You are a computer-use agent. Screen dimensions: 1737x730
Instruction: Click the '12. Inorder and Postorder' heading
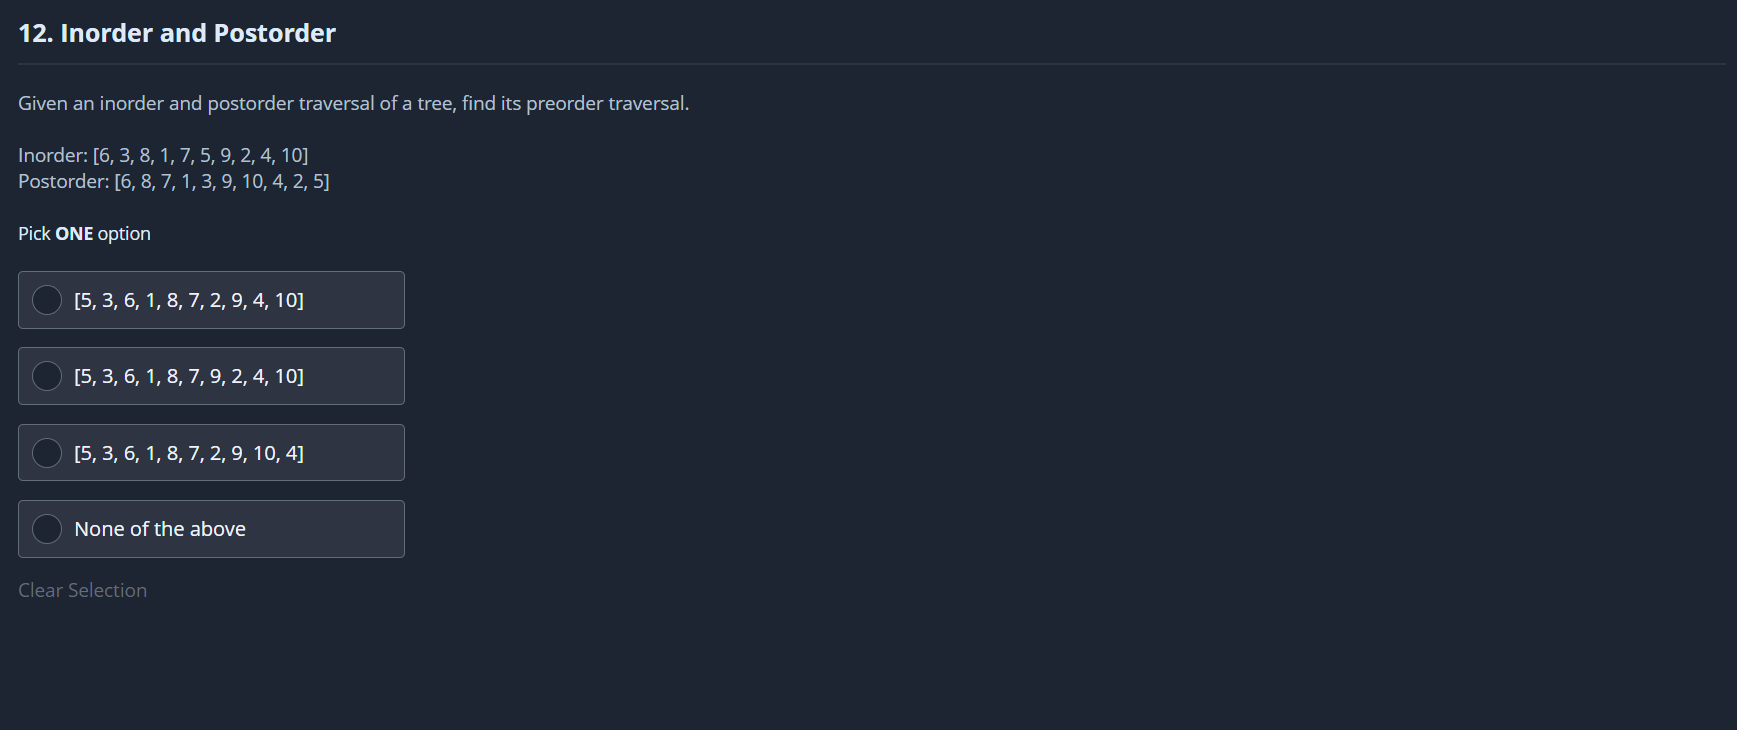(x=177, y=33)
